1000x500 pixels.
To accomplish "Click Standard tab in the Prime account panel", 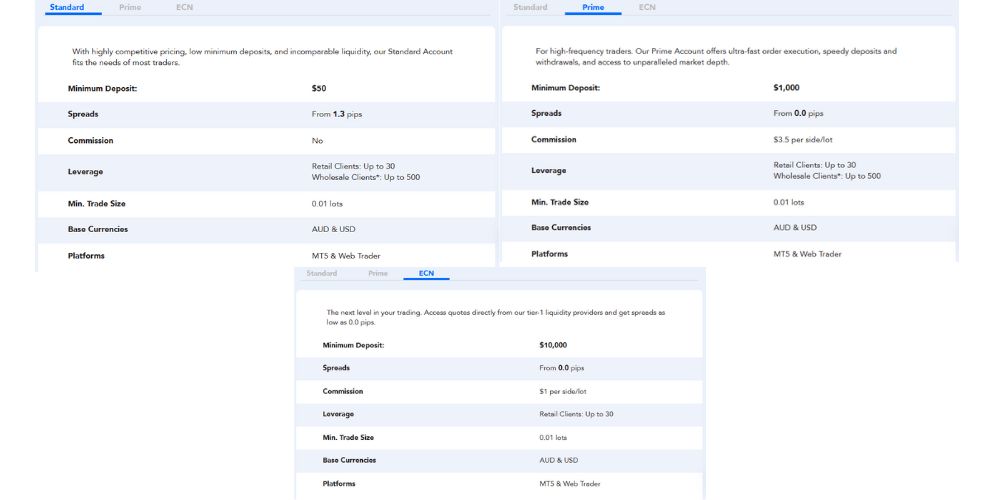I will [x=530, y=8].
